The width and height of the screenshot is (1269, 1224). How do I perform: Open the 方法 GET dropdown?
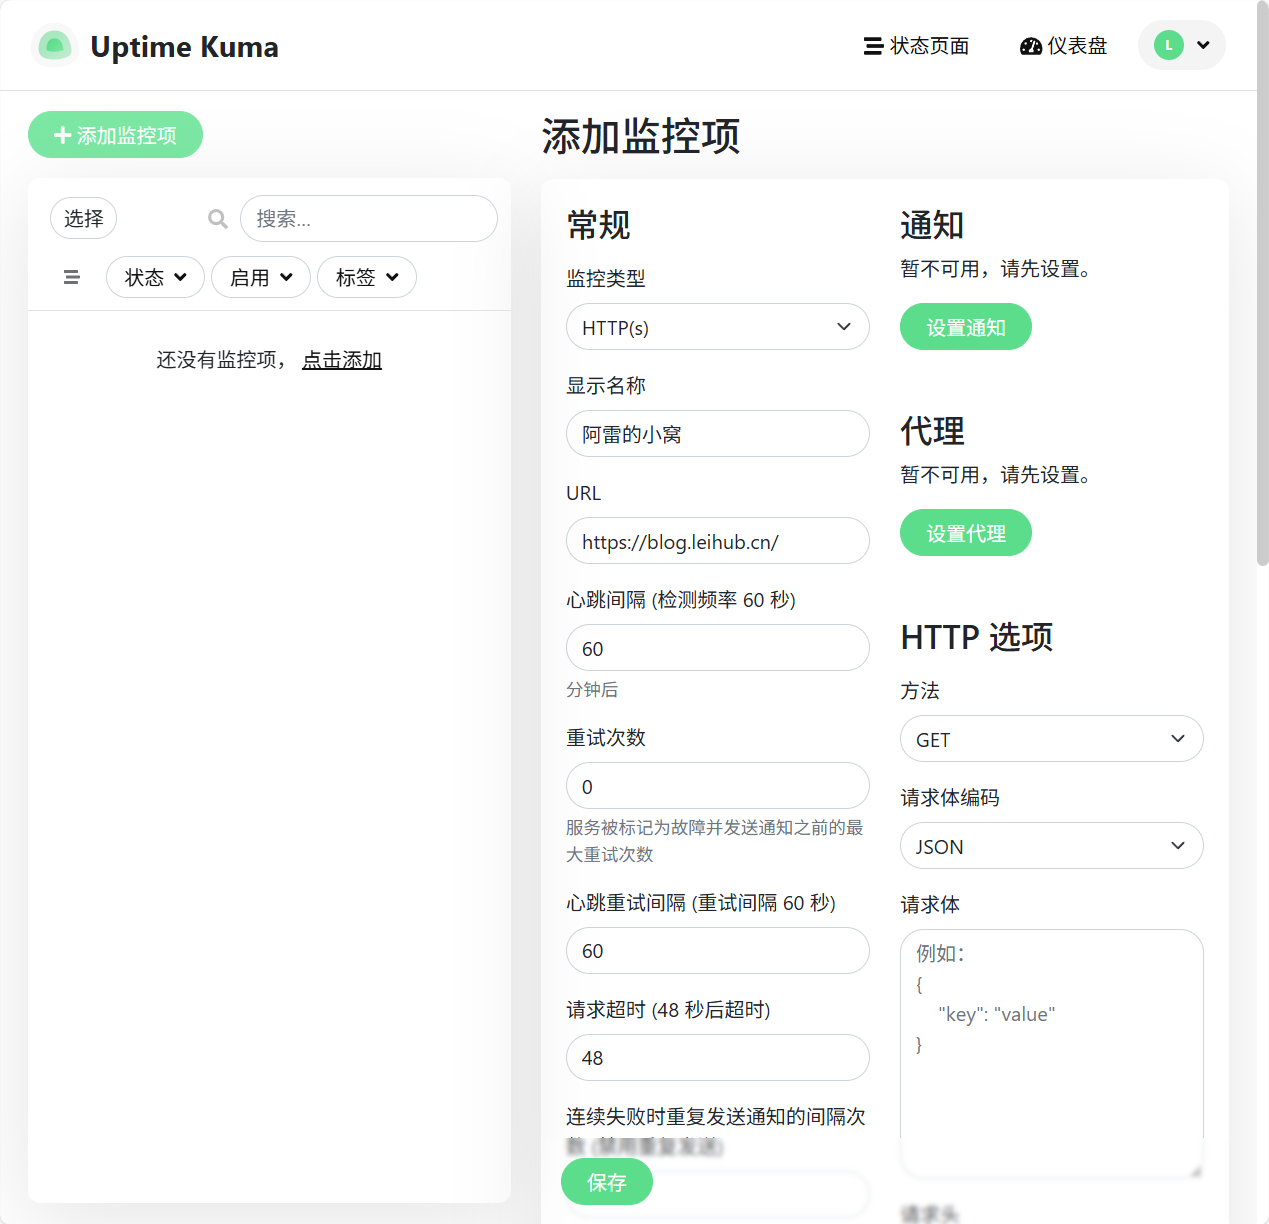click(1051, 739)
